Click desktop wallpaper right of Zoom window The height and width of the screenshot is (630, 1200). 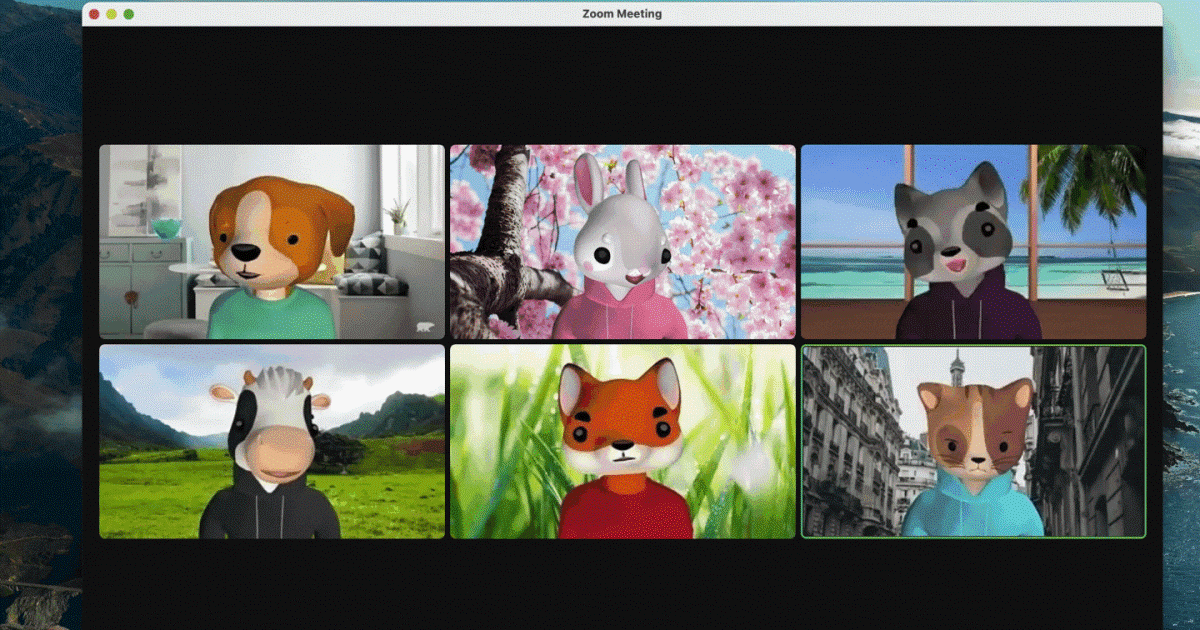(1181, 300)
